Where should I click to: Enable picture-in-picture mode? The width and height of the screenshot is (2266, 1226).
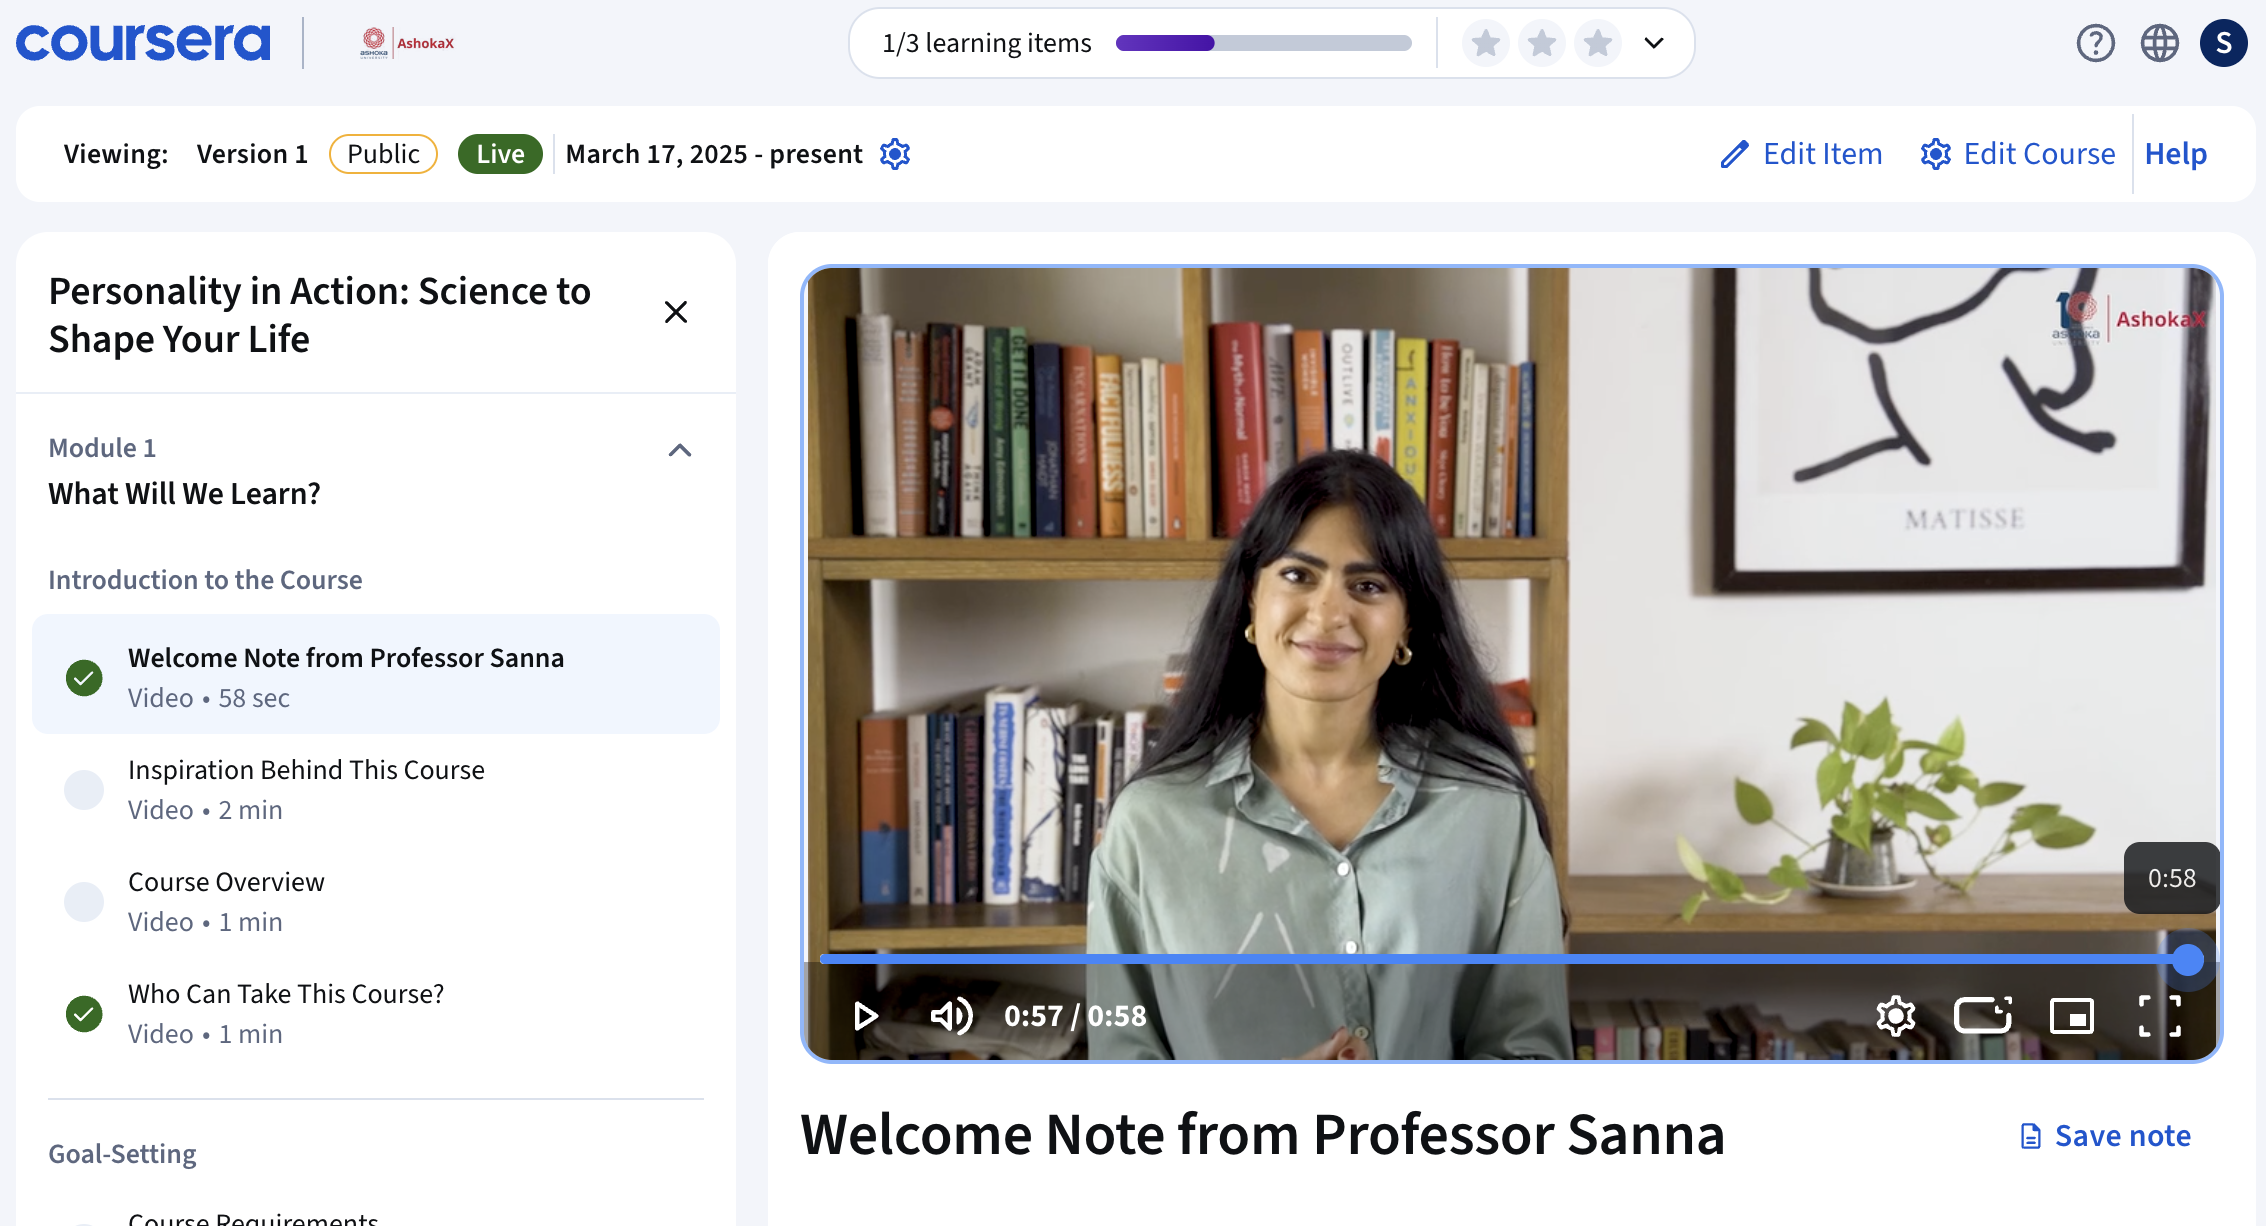[x=2071, y=1016]
